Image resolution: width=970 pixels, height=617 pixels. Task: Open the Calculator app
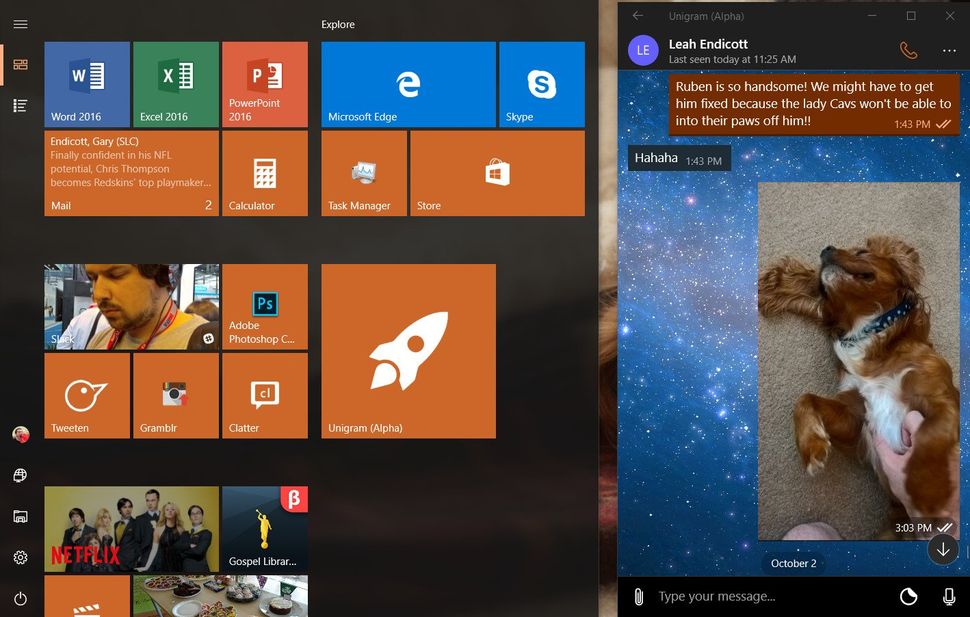[264, 173]
